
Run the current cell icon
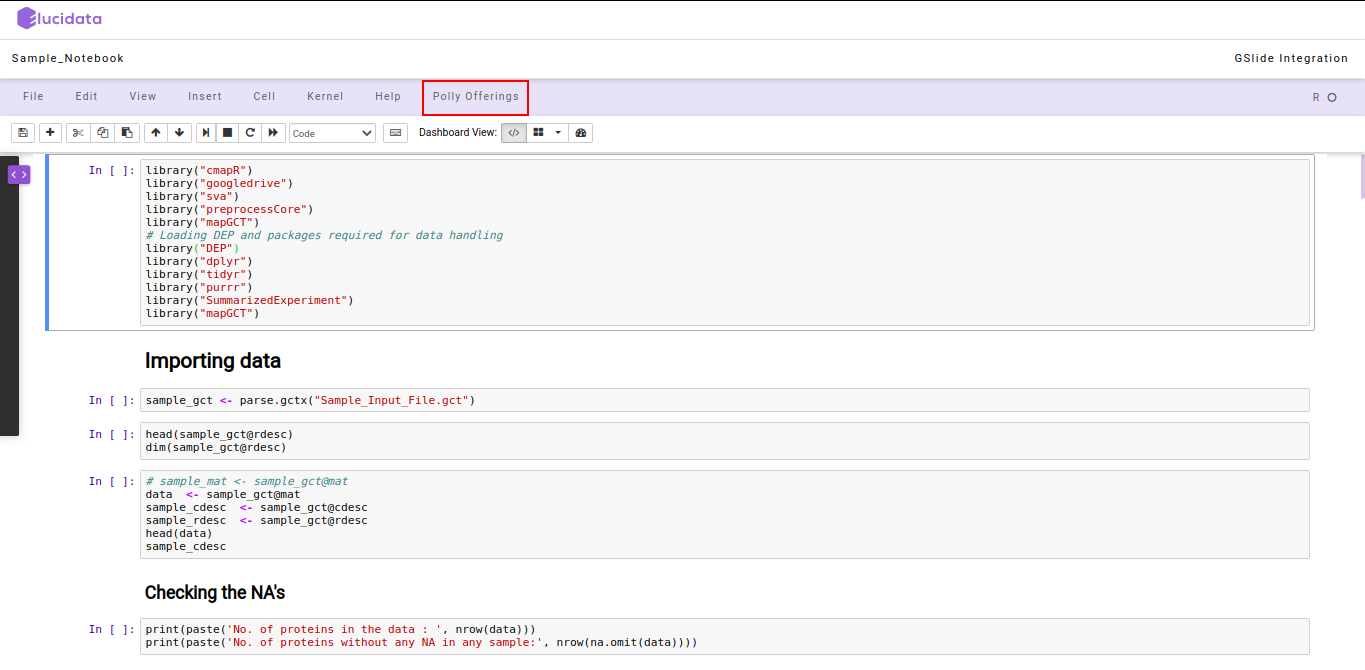tap(205, 132)
